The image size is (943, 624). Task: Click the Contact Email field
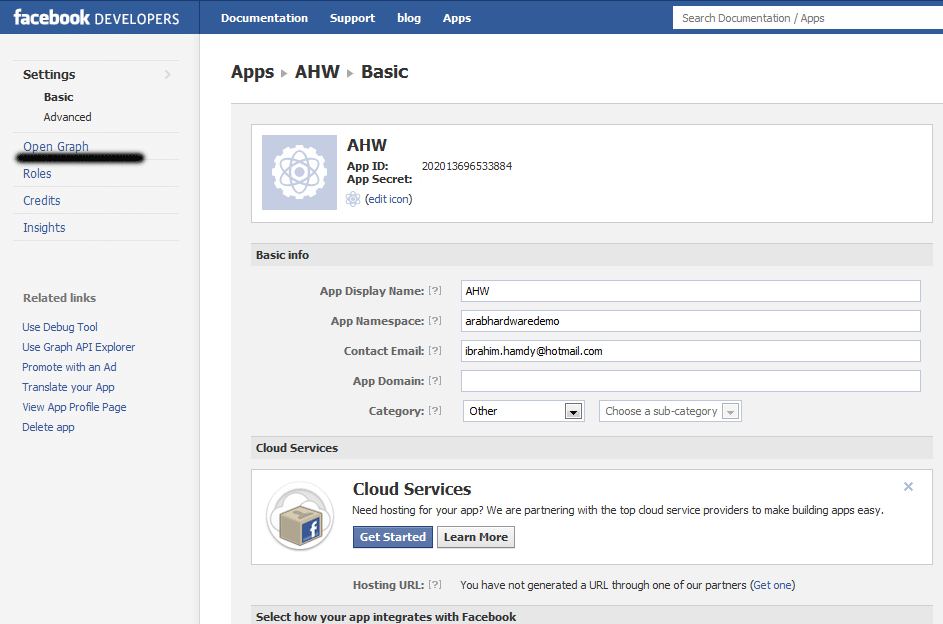690,351
